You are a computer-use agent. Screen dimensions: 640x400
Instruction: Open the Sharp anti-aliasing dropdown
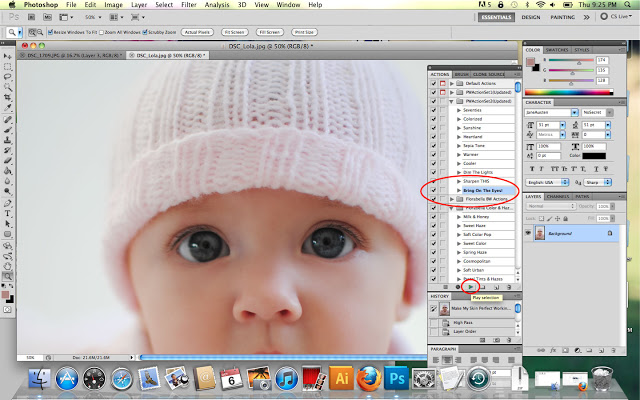point(597,182)
